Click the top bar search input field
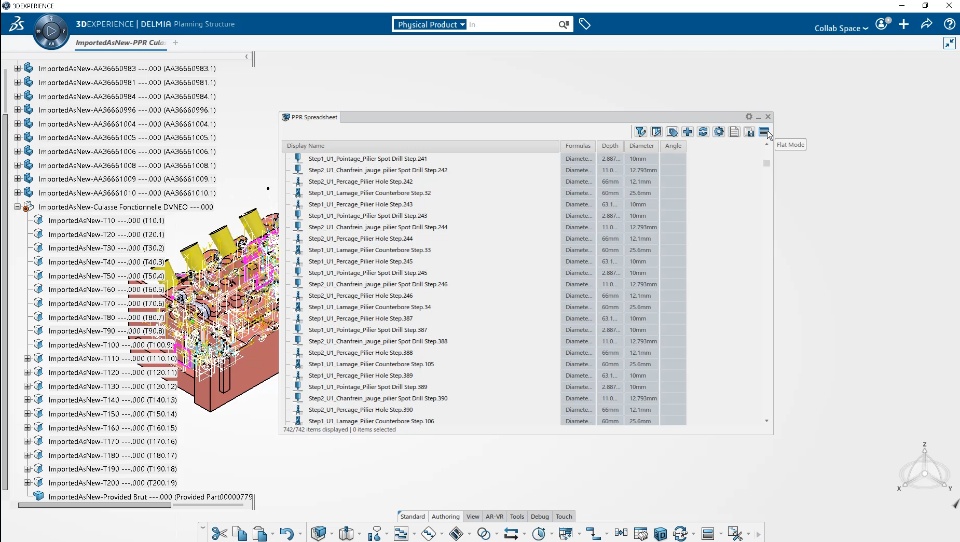 [512, 24]
